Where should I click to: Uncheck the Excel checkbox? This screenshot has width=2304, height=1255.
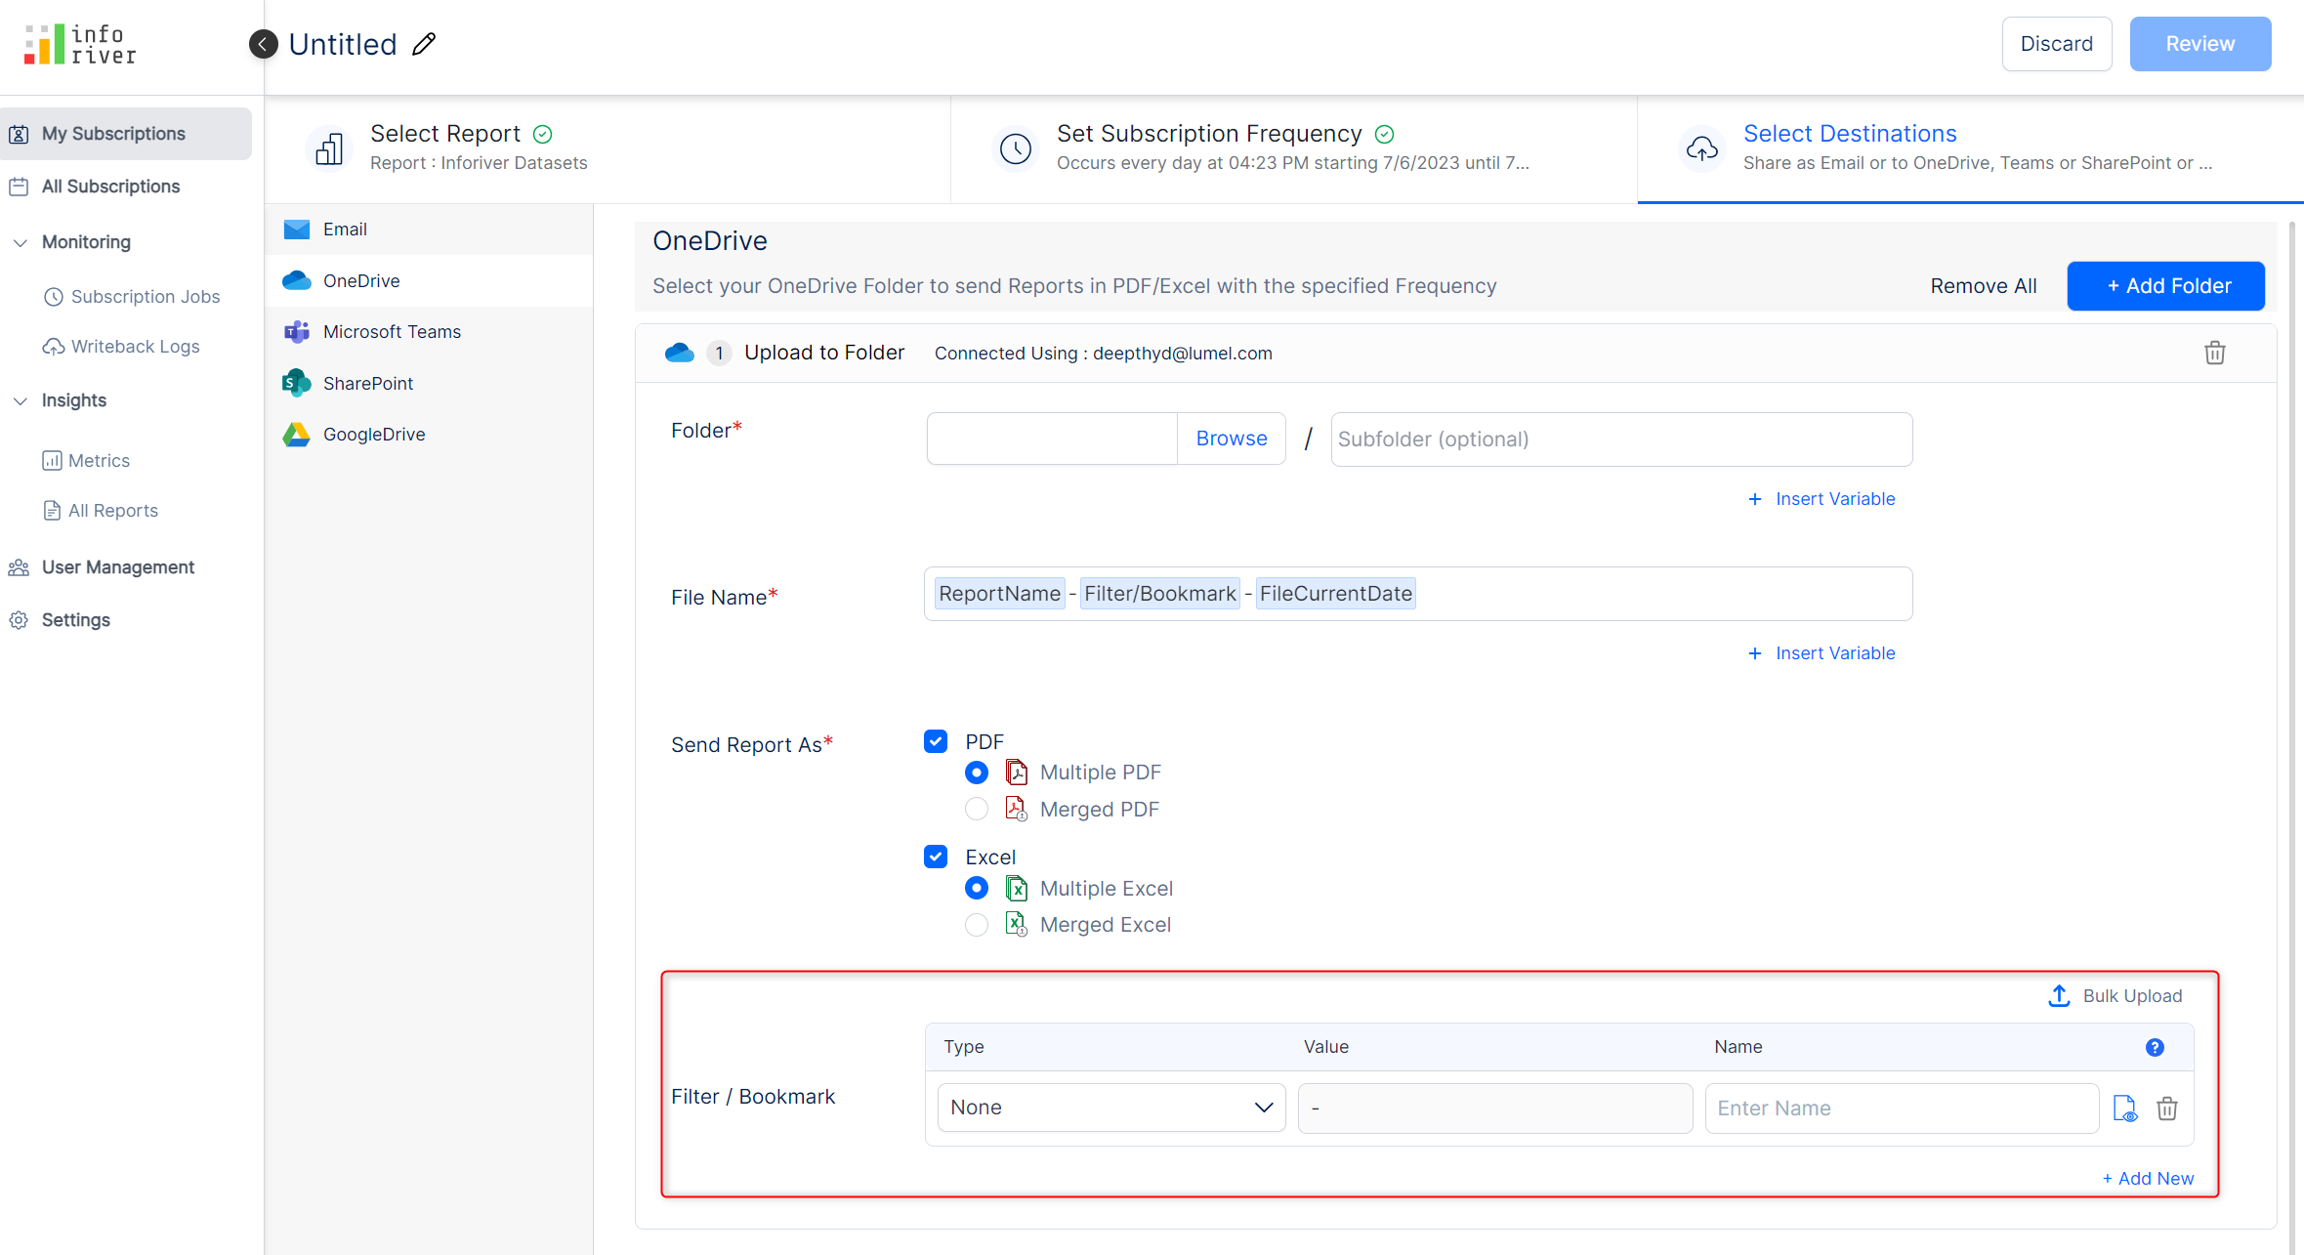pos(935,857)
